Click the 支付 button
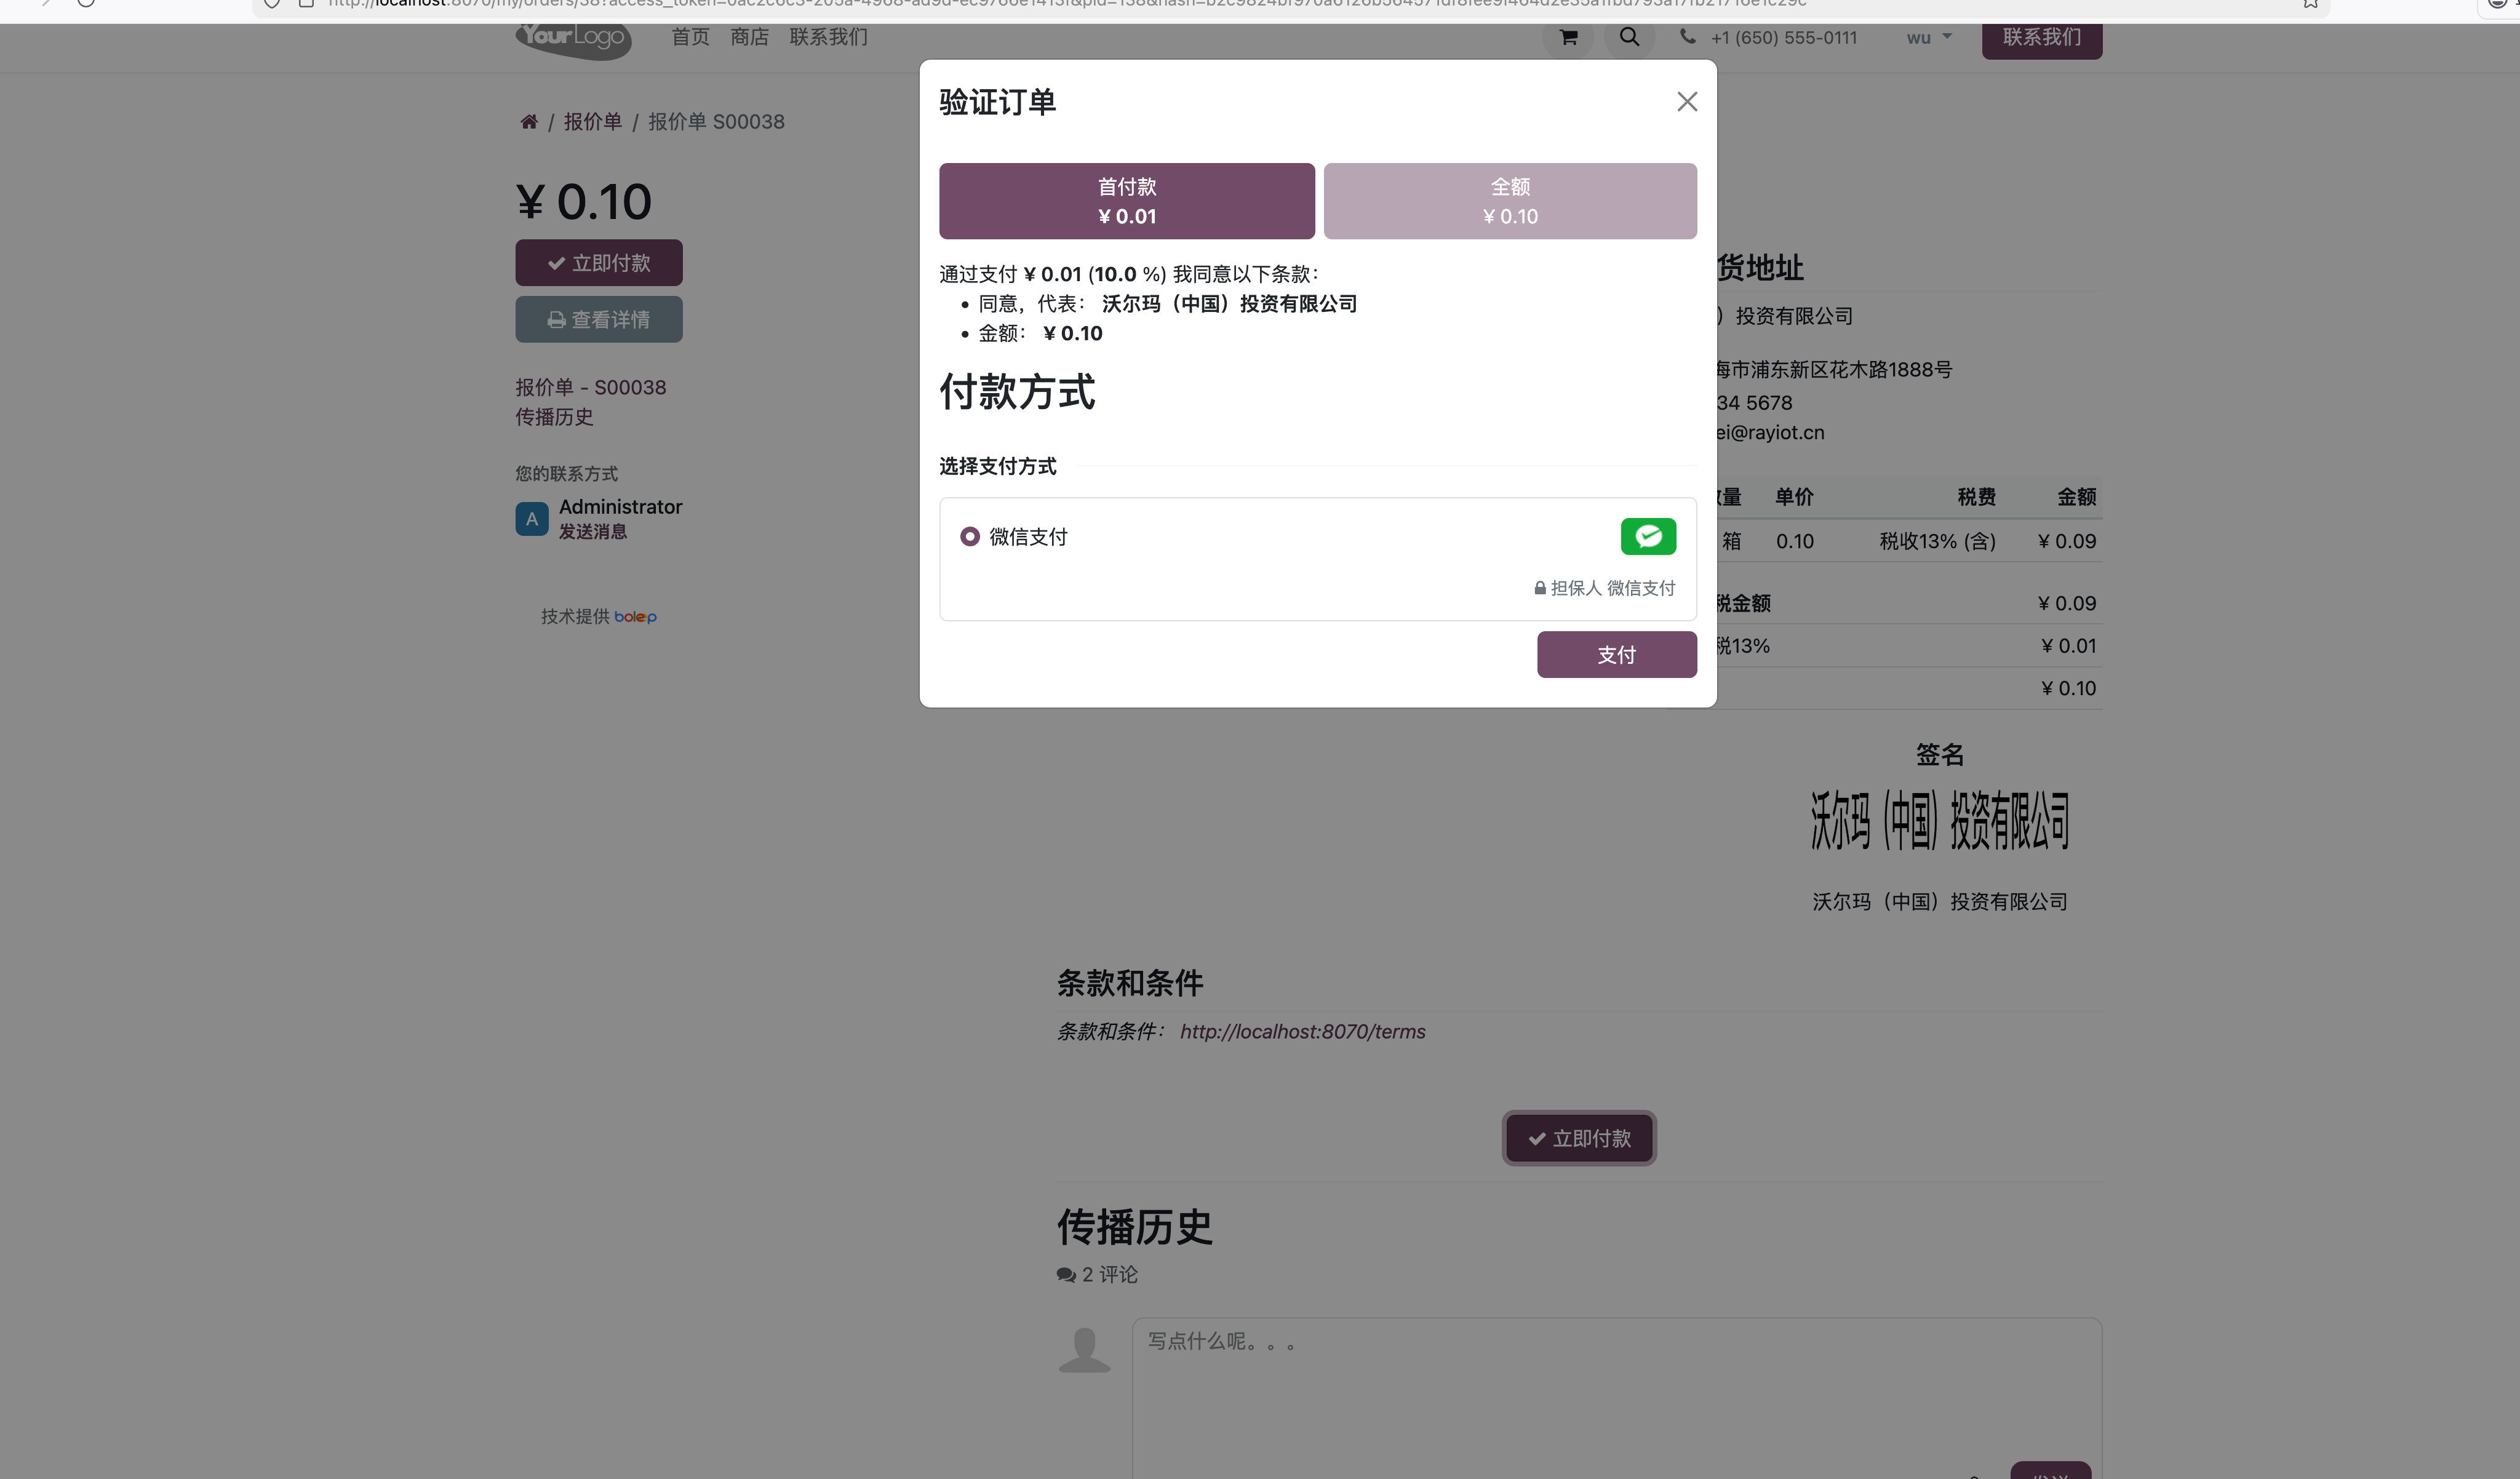The image size is (2520, 1479). click(1616, 655)
